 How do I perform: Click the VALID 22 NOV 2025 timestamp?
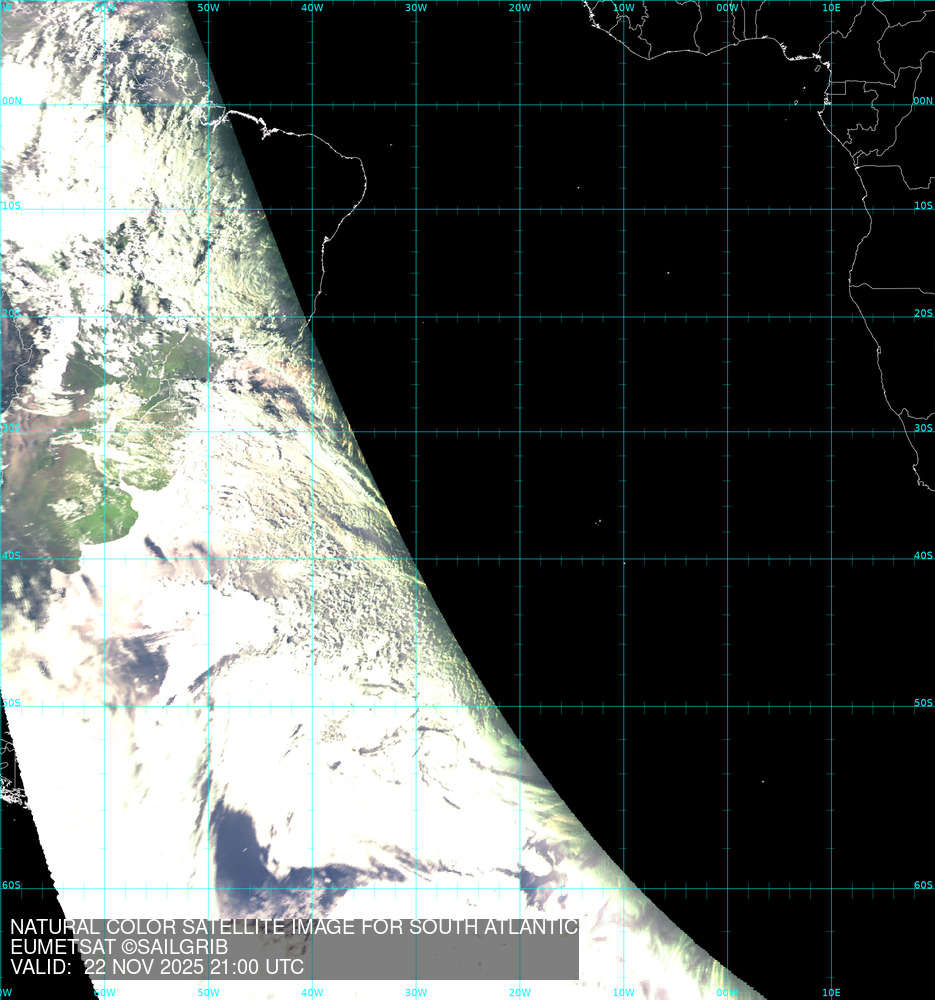pyautogui.click(x=157, y=967)
